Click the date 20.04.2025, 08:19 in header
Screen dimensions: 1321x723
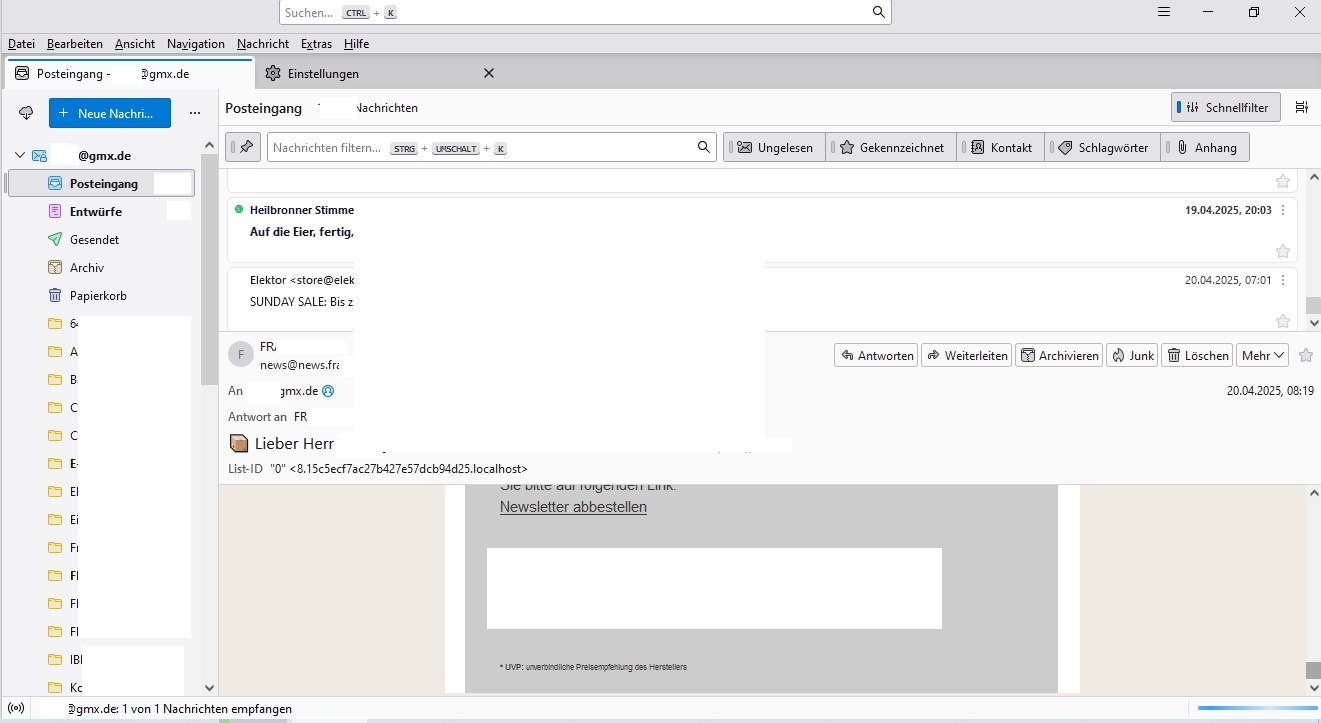[x=1270, y=391]
